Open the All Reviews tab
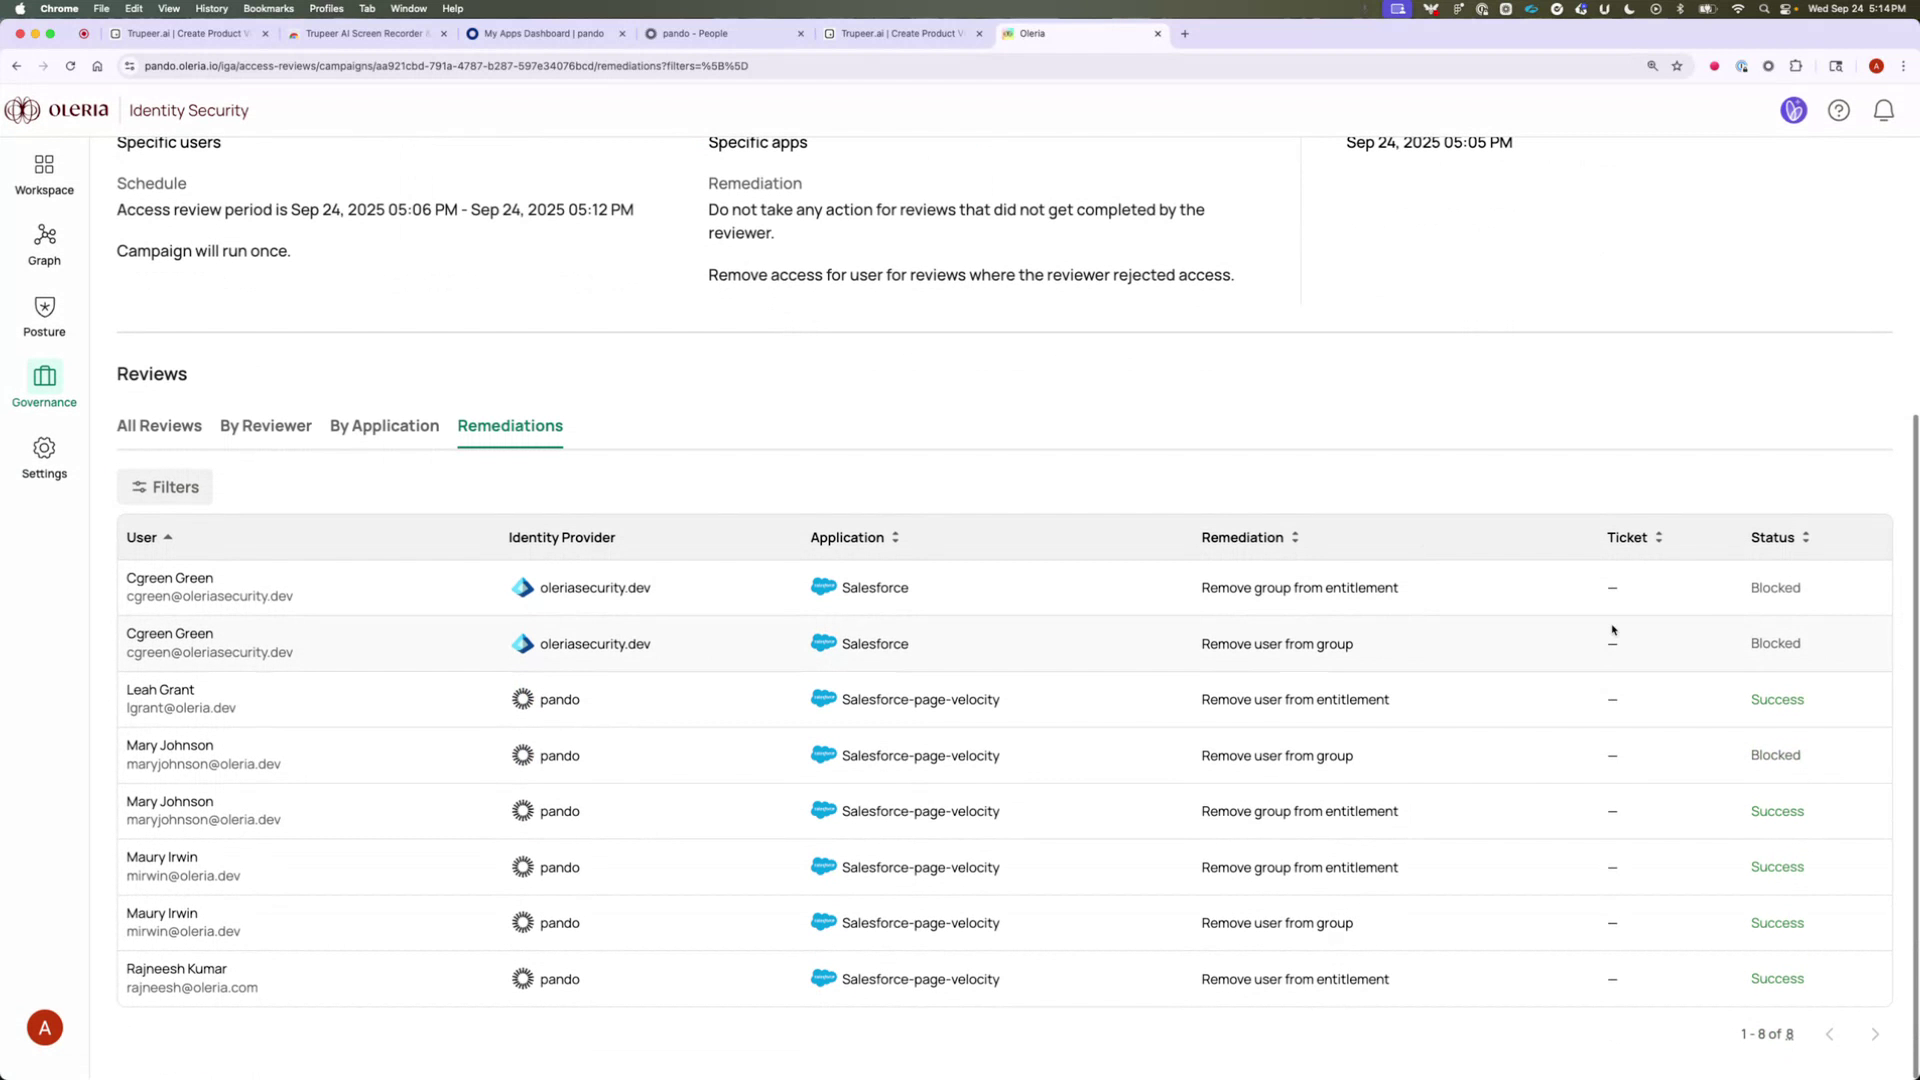This screenshot has width=1920, height=1080. (159, 425)
